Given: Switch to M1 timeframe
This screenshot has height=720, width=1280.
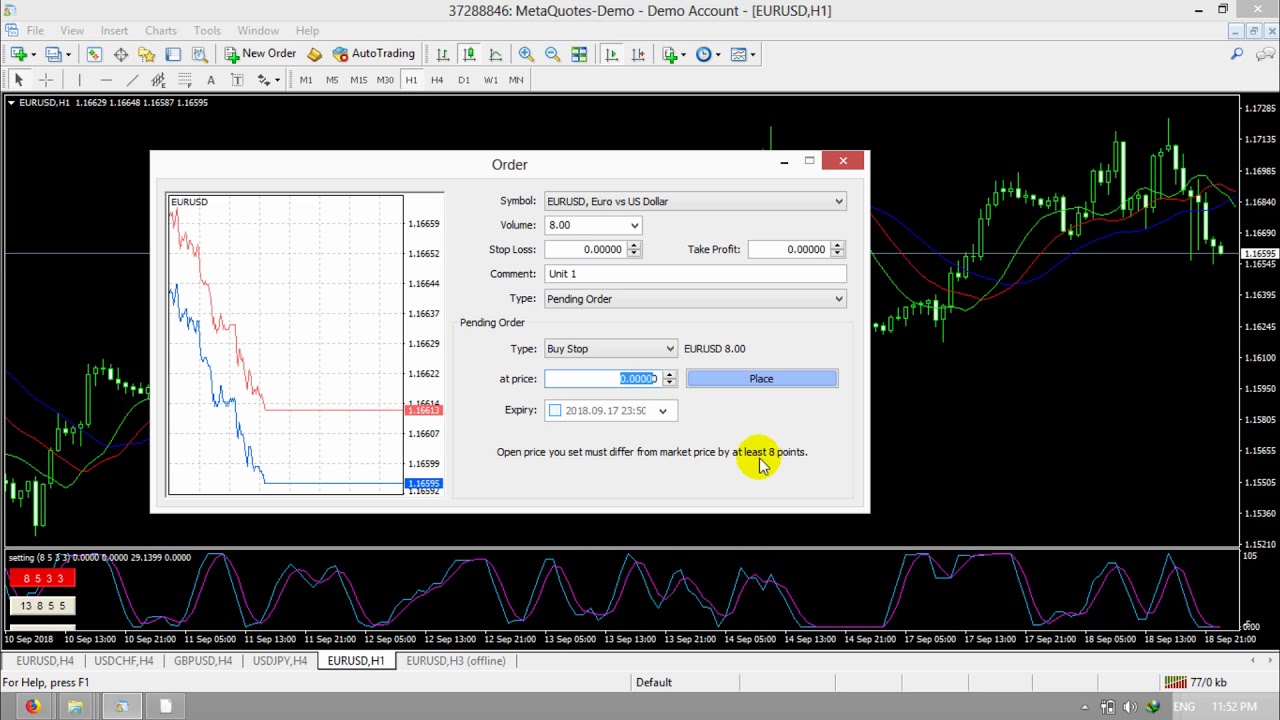Looking at the screenshot, I should (x=306, y=80).
